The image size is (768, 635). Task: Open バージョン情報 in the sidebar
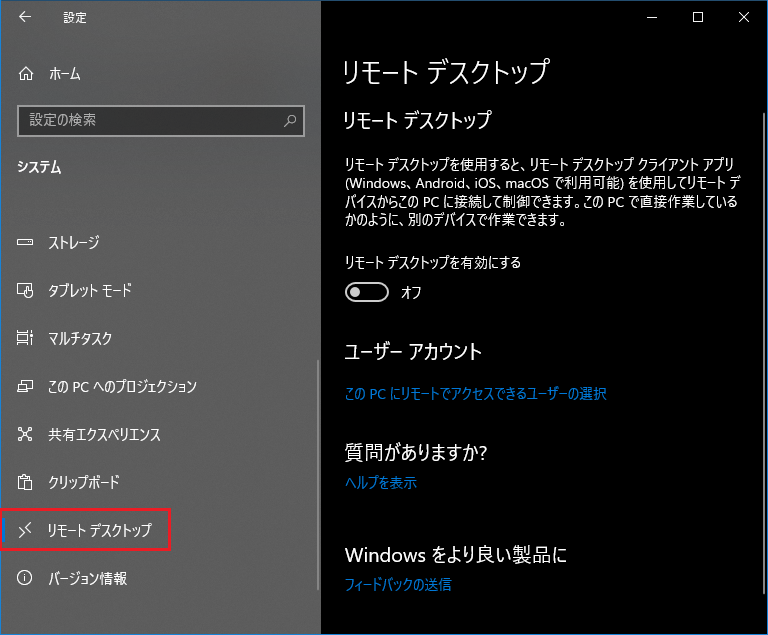coord(88,579)
